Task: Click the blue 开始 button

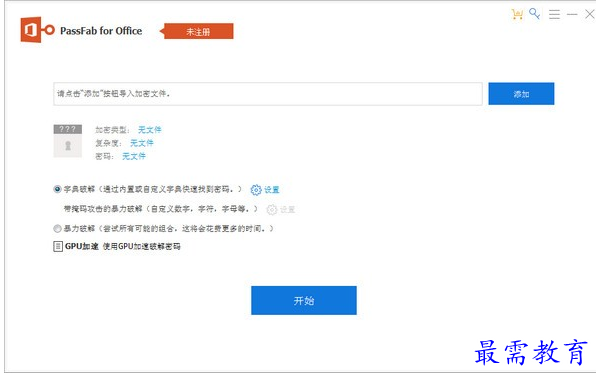Action: point(304,300)
